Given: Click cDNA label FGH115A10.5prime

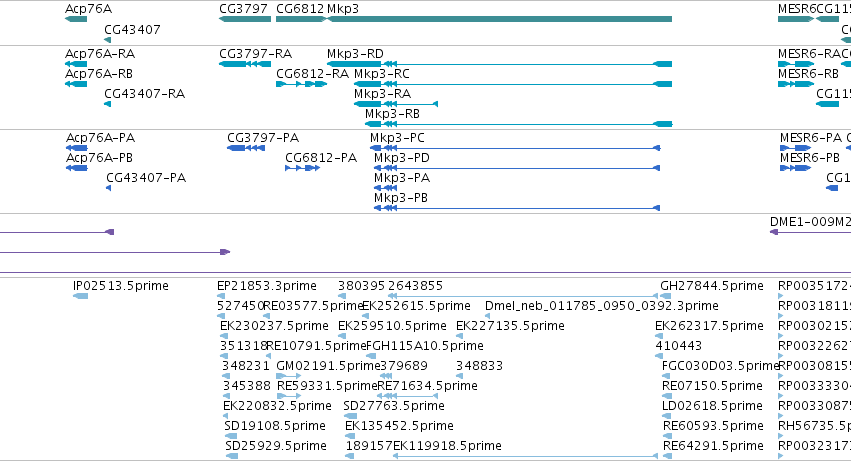Looking at the screenshot, I should pyautogui.click(x=425, y=346).
